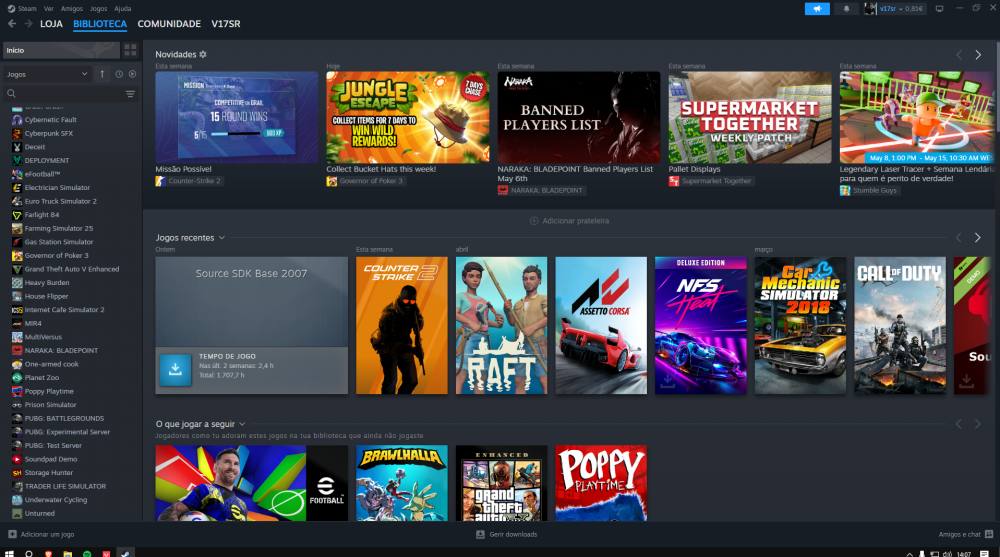Click the sidebar filter options icon
Viewport: 1000px width, 557px height.
(130, 94)
